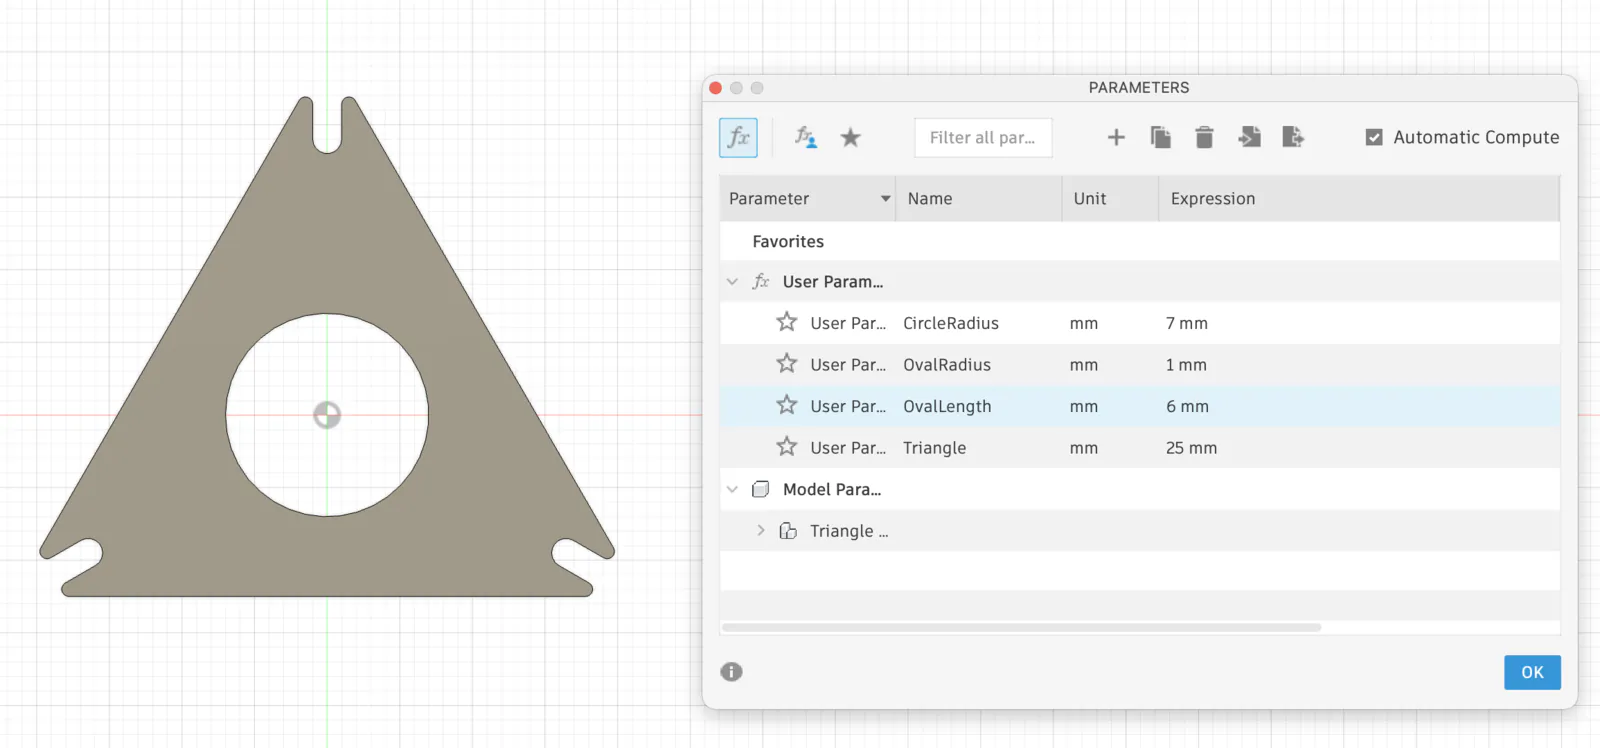This screenshot has height=748, width=1600.
Task: Favorite the OvalRadius parameter star
Action: click(x=787, y=364)
